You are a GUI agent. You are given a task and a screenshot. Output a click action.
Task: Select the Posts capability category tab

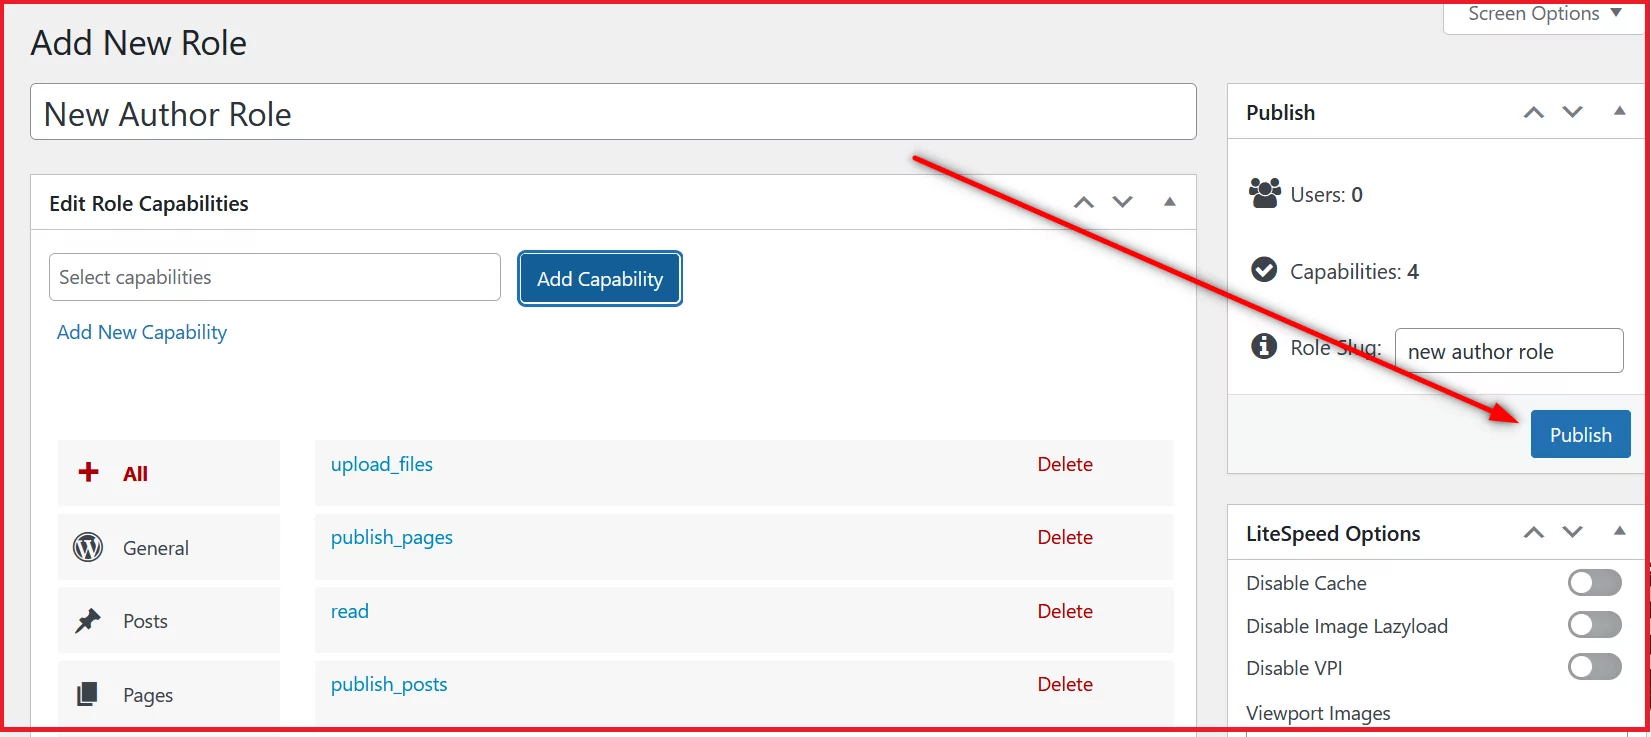coord(168,621)
